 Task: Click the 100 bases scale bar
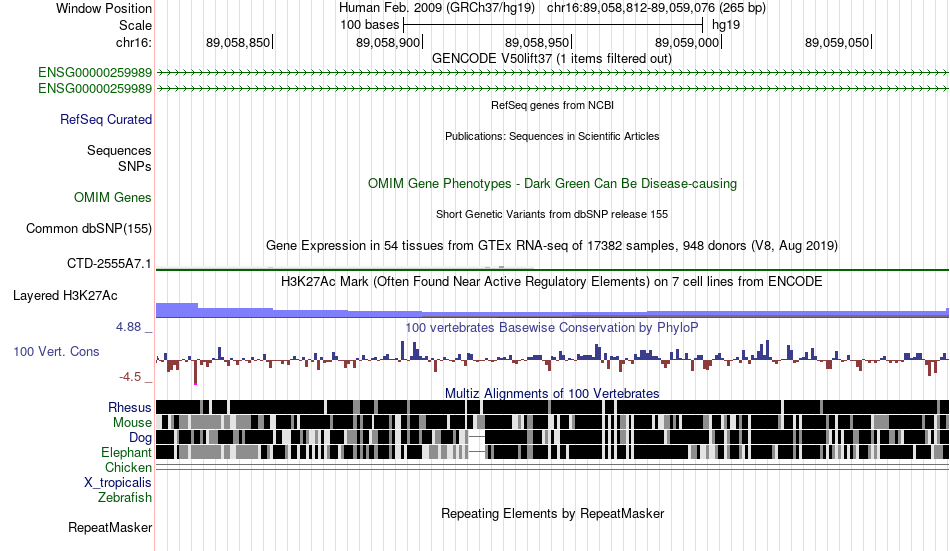tap(553, 25)
